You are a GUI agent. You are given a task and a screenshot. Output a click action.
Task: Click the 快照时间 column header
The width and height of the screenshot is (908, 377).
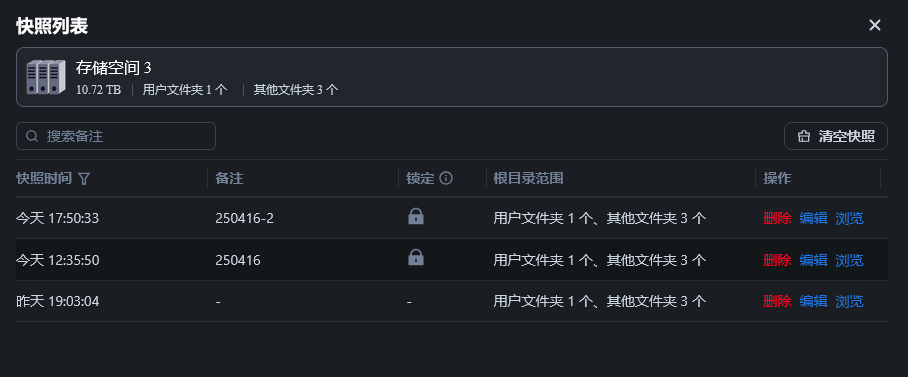pyautogui.click(x=44, y=178)
